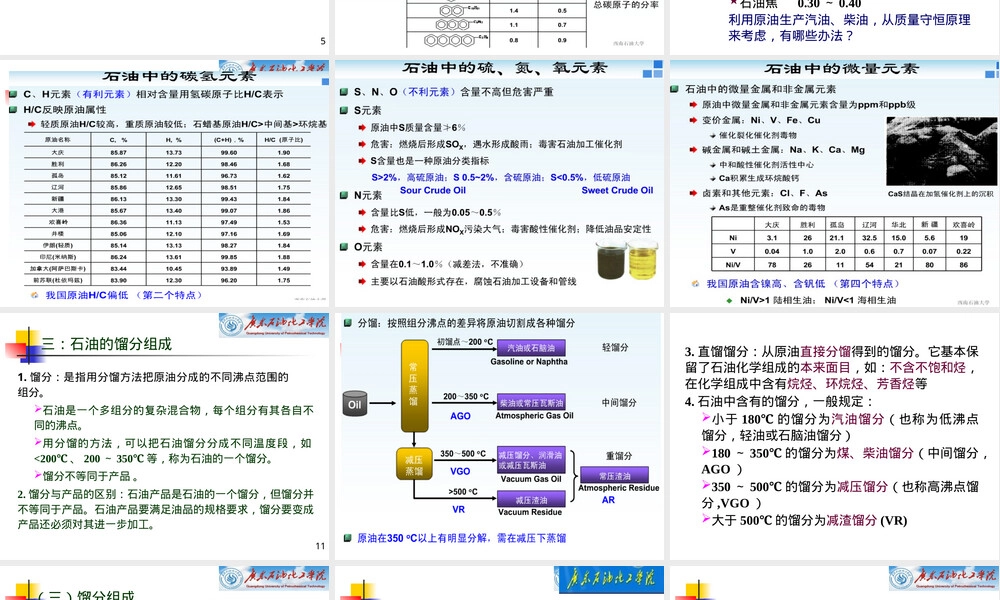The image size is (1000, 600).
Task: Click the 中间馏分 label
Action: pos(619,402)
